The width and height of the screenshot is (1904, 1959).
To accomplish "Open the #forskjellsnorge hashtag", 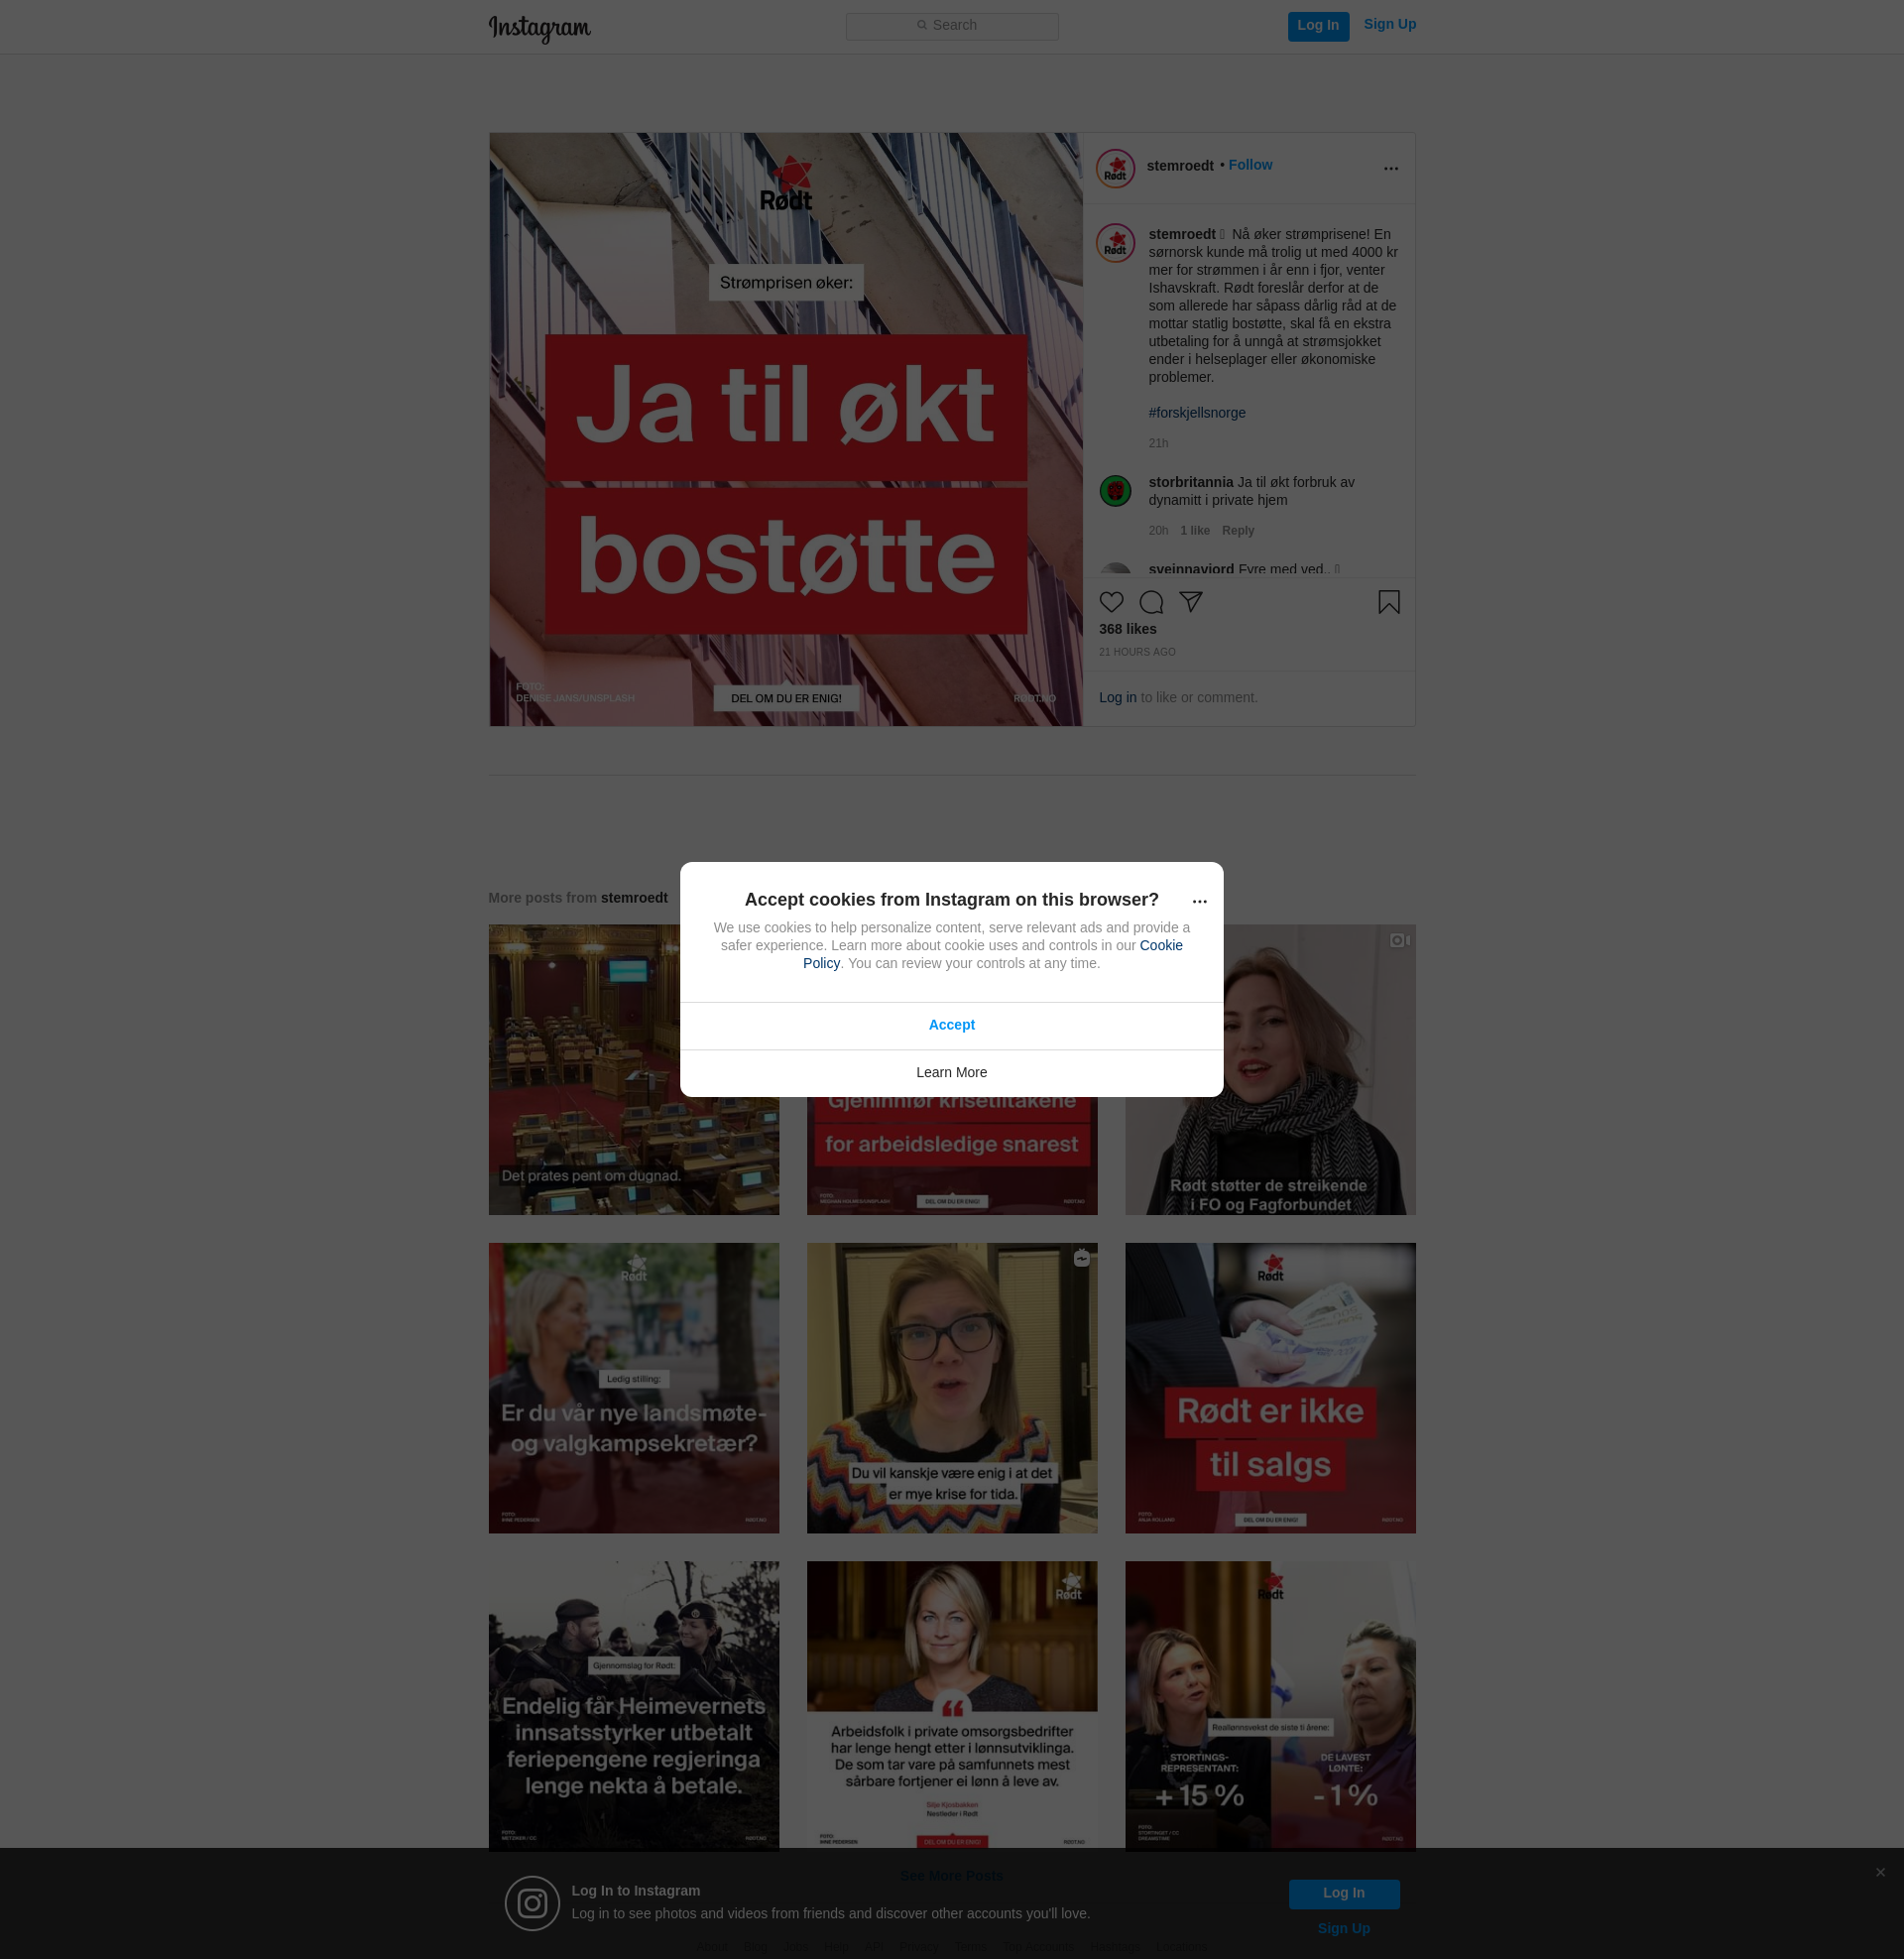I will tap(1197, 413).
